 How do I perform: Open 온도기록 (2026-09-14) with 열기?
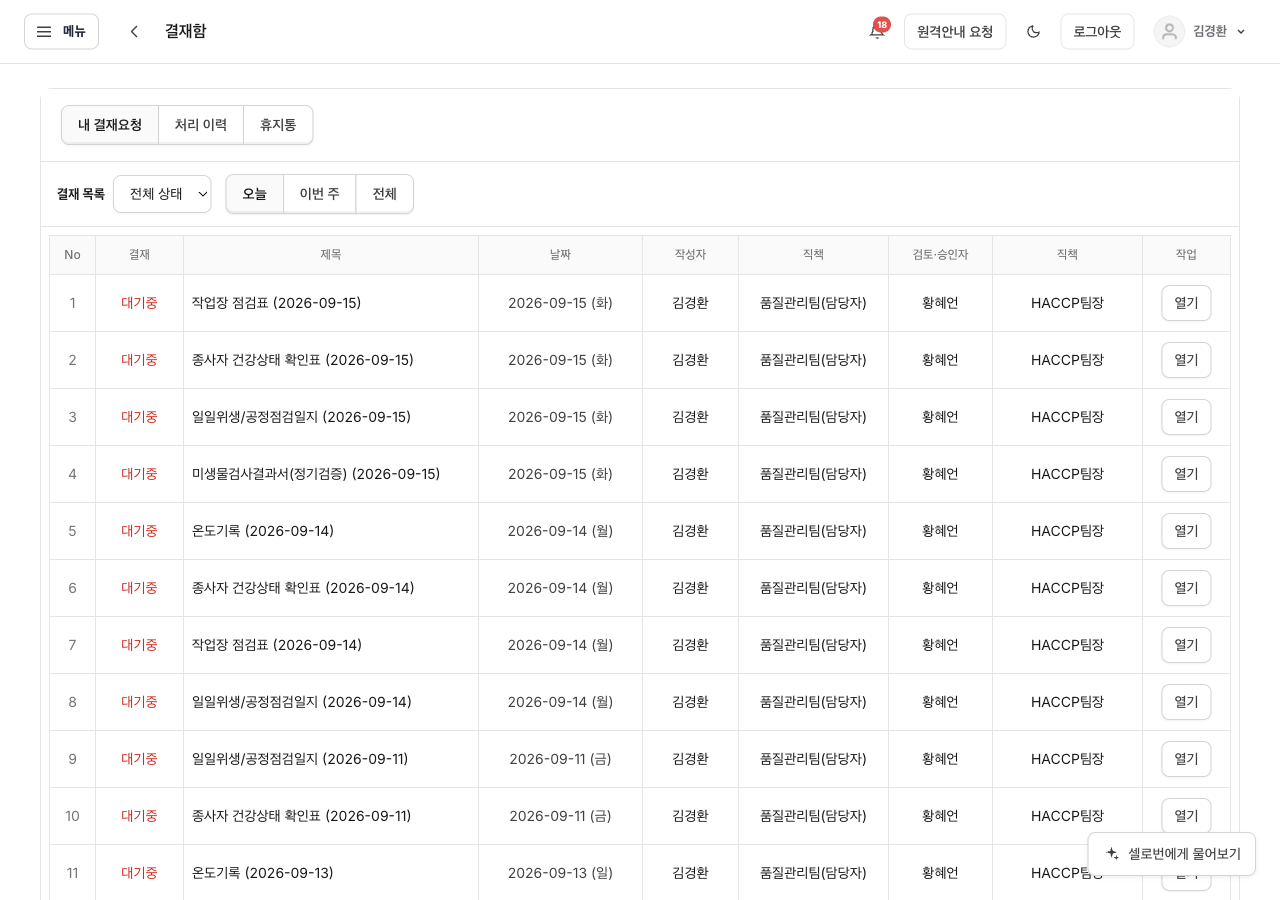(1186, 531)
